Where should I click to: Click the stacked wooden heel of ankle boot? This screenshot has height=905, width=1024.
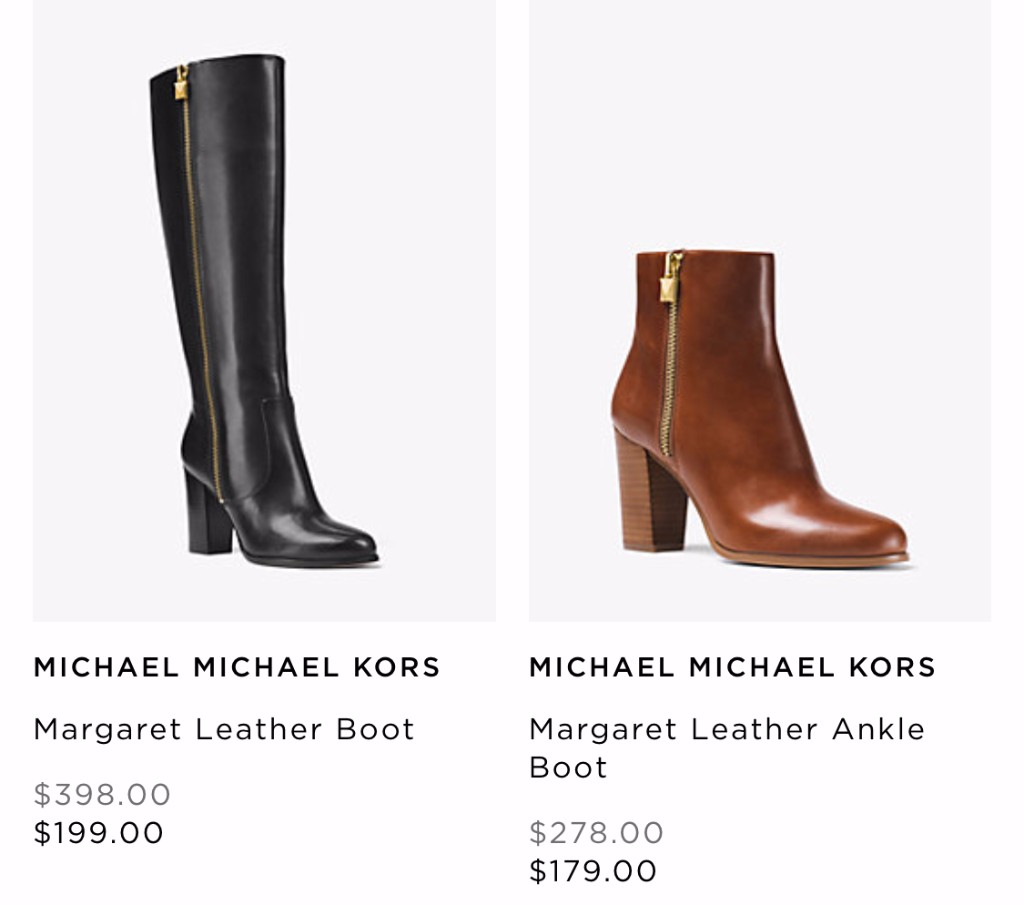point(650,490)
